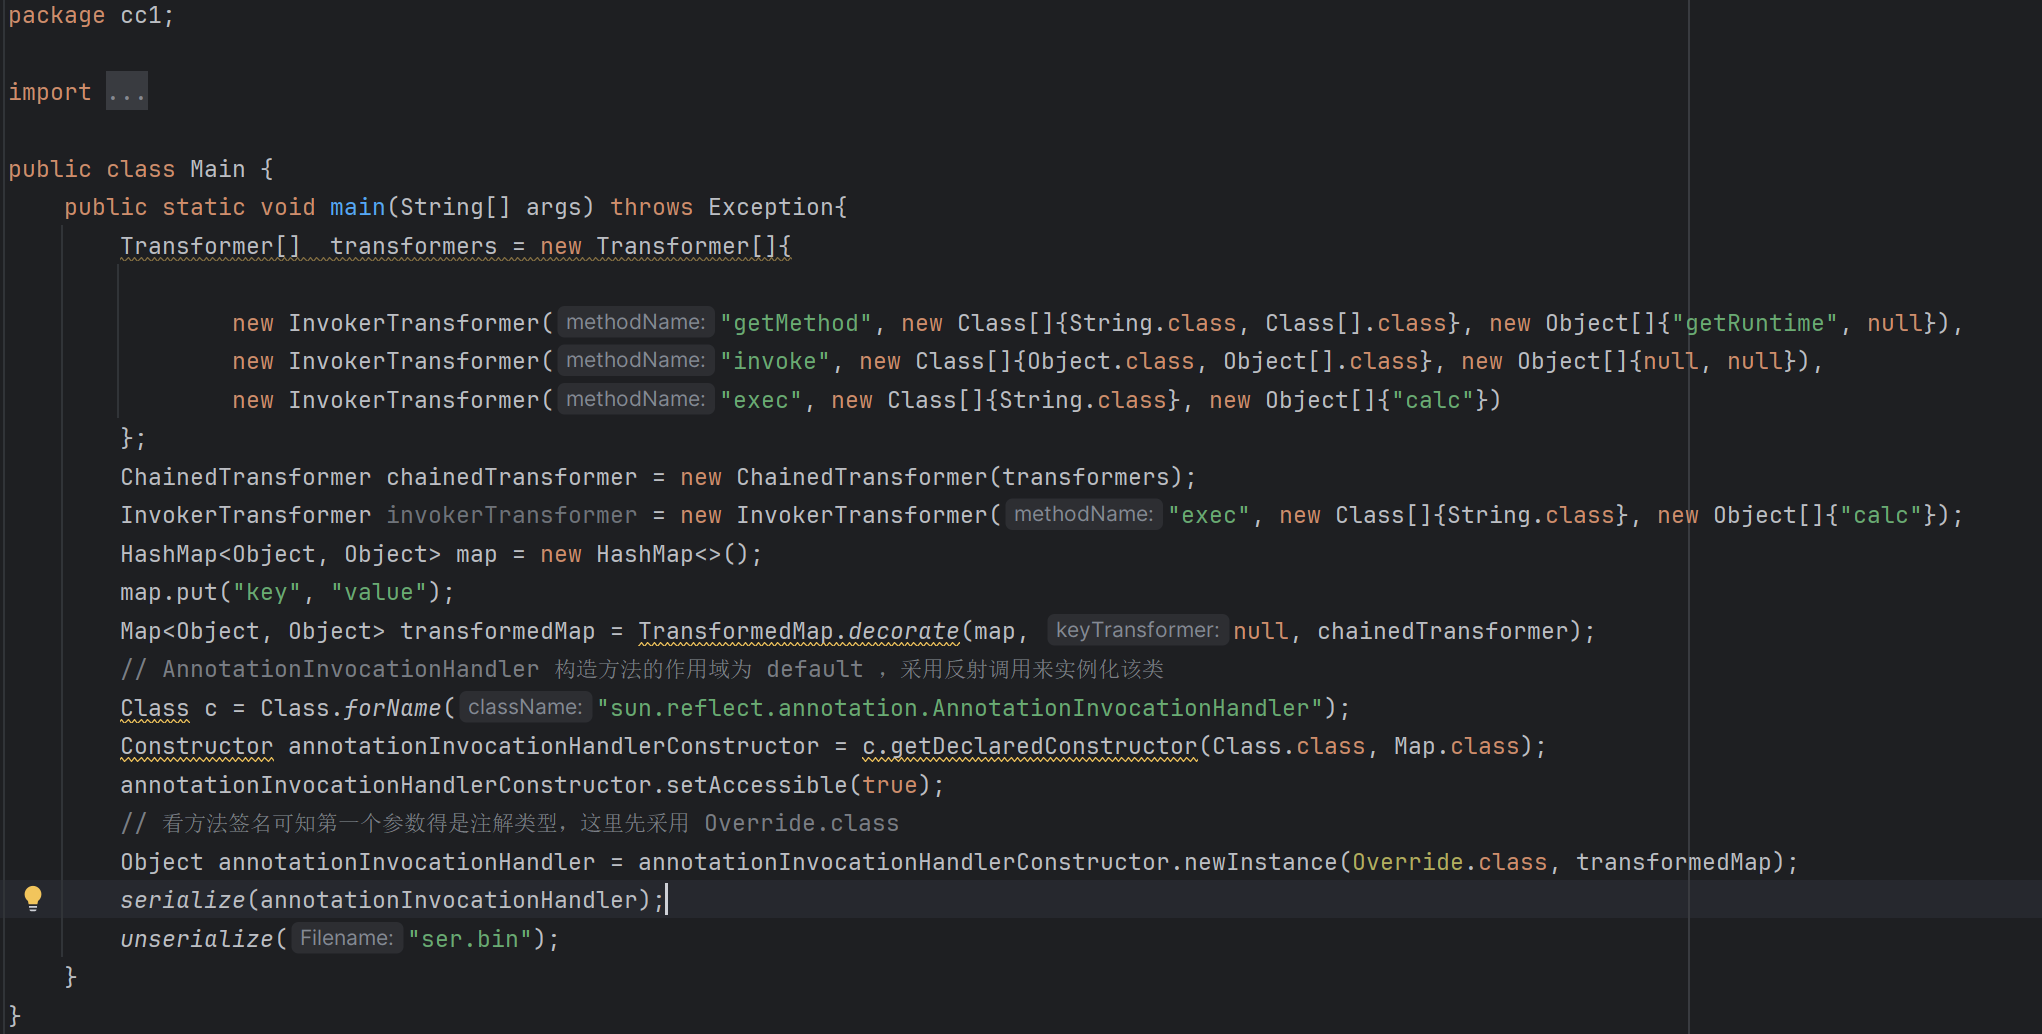Click newInstance method call
Image resolution: width=2042 pixels, height=1034 pixels.
pyautogui.click(x=1261, y=862)
